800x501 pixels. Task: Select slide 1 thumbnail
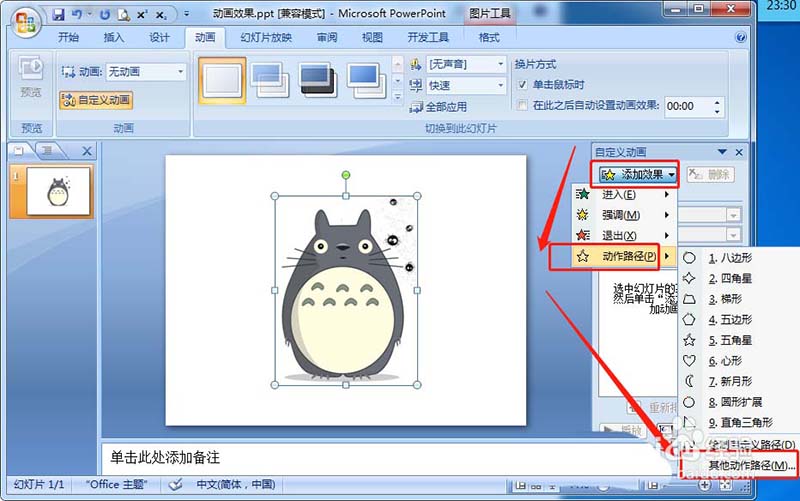(x=58, y=191)
